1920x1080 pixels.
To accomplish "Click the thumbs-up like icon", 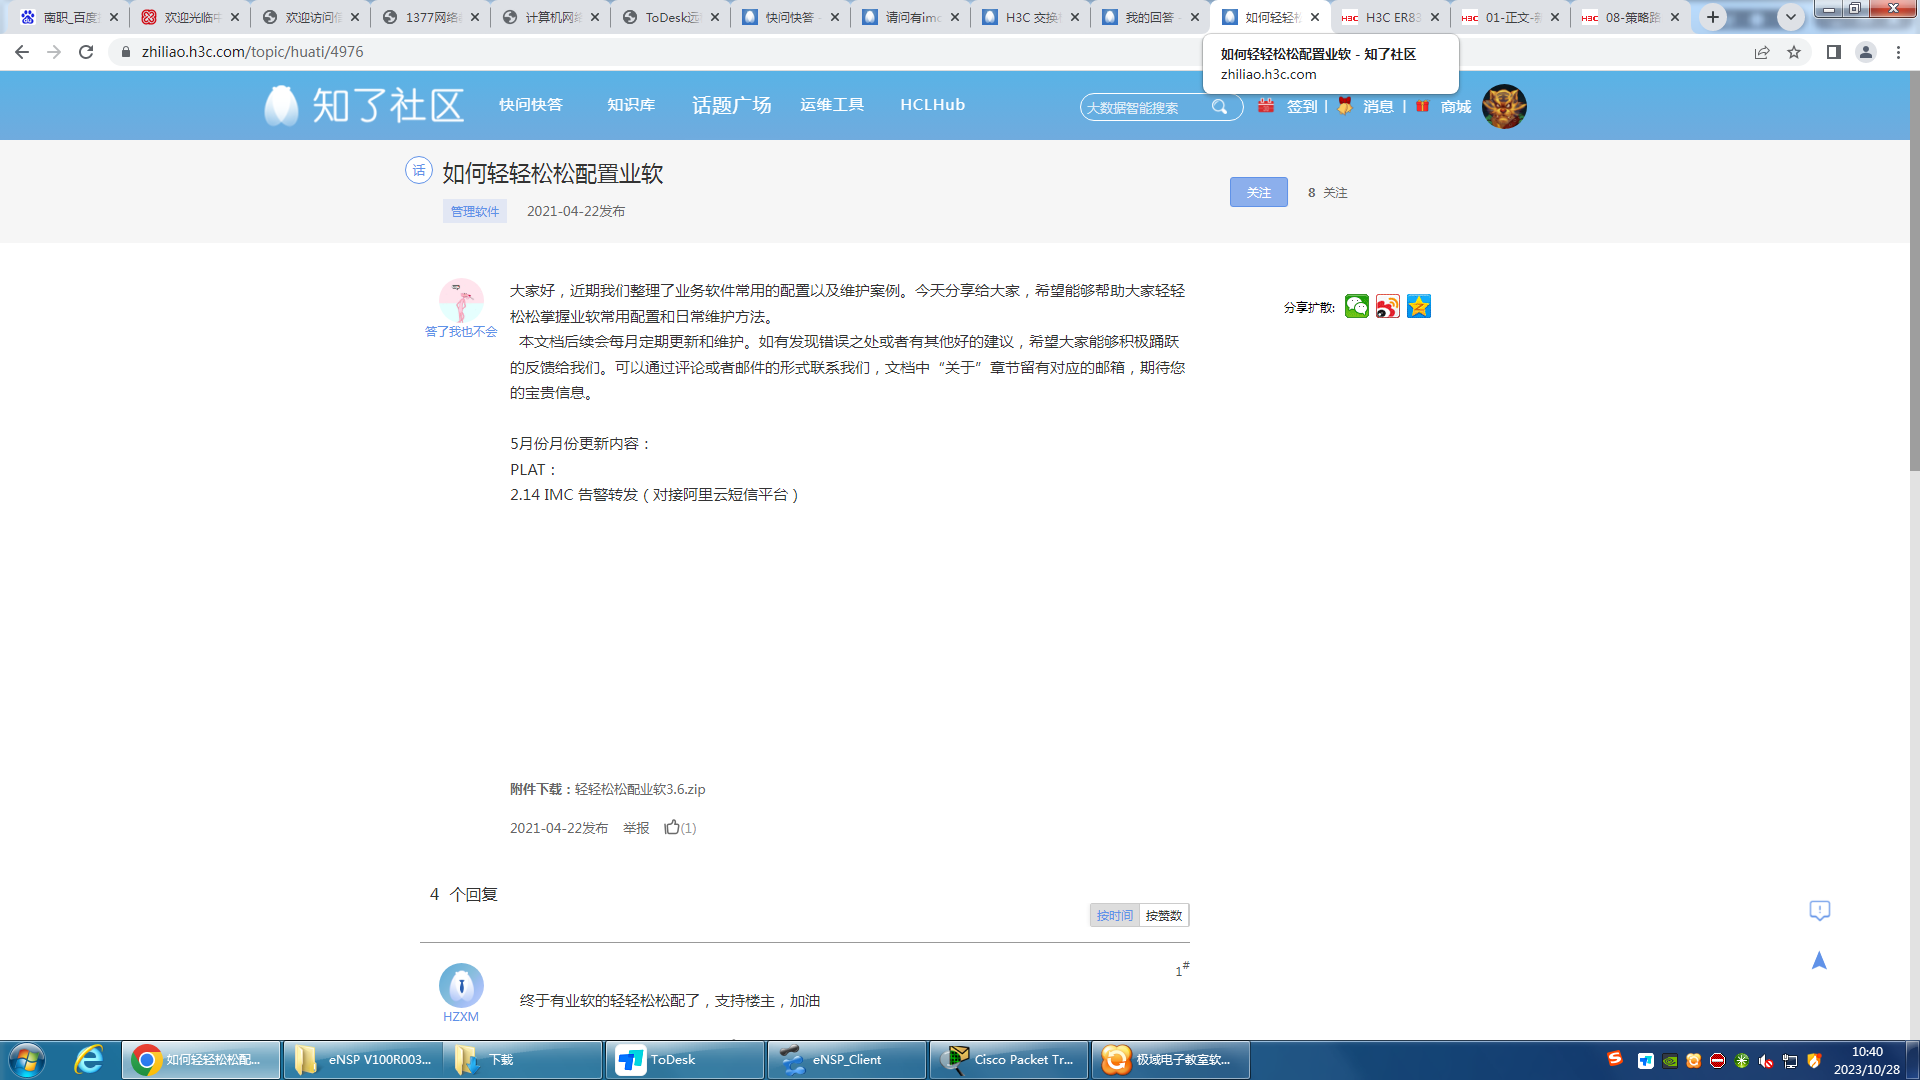I will (x=672, y=827).
